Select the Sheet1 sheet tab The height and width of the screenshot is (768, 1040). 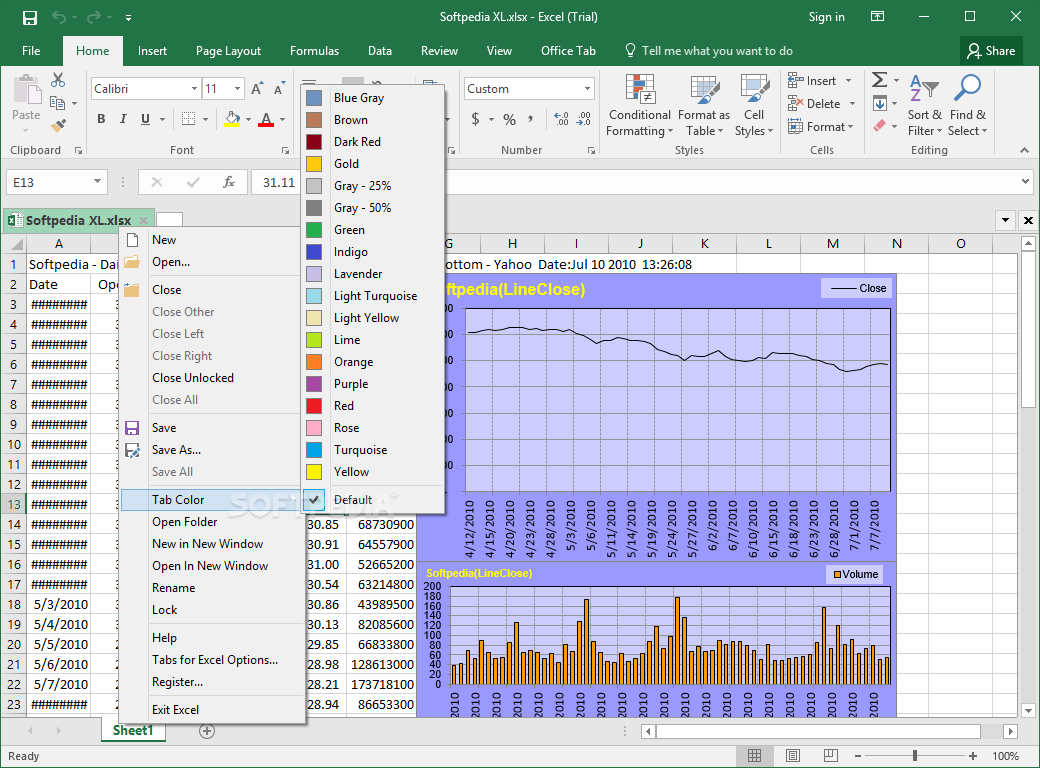[x=133, y=730]
